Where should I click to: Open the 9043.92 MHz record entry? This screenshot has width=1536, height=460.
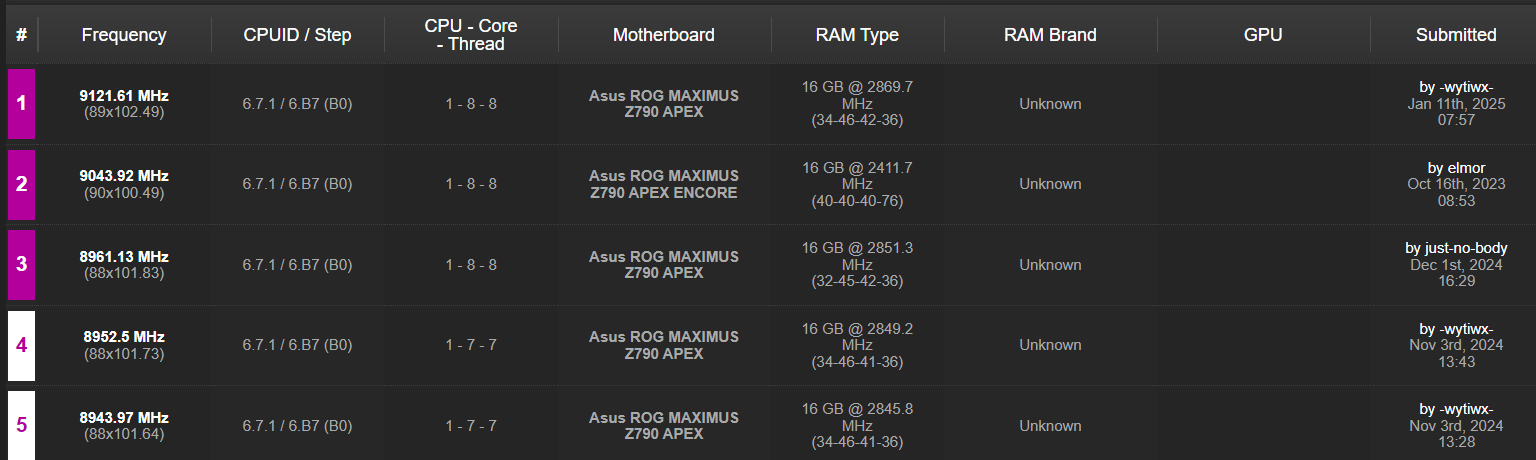124,176
